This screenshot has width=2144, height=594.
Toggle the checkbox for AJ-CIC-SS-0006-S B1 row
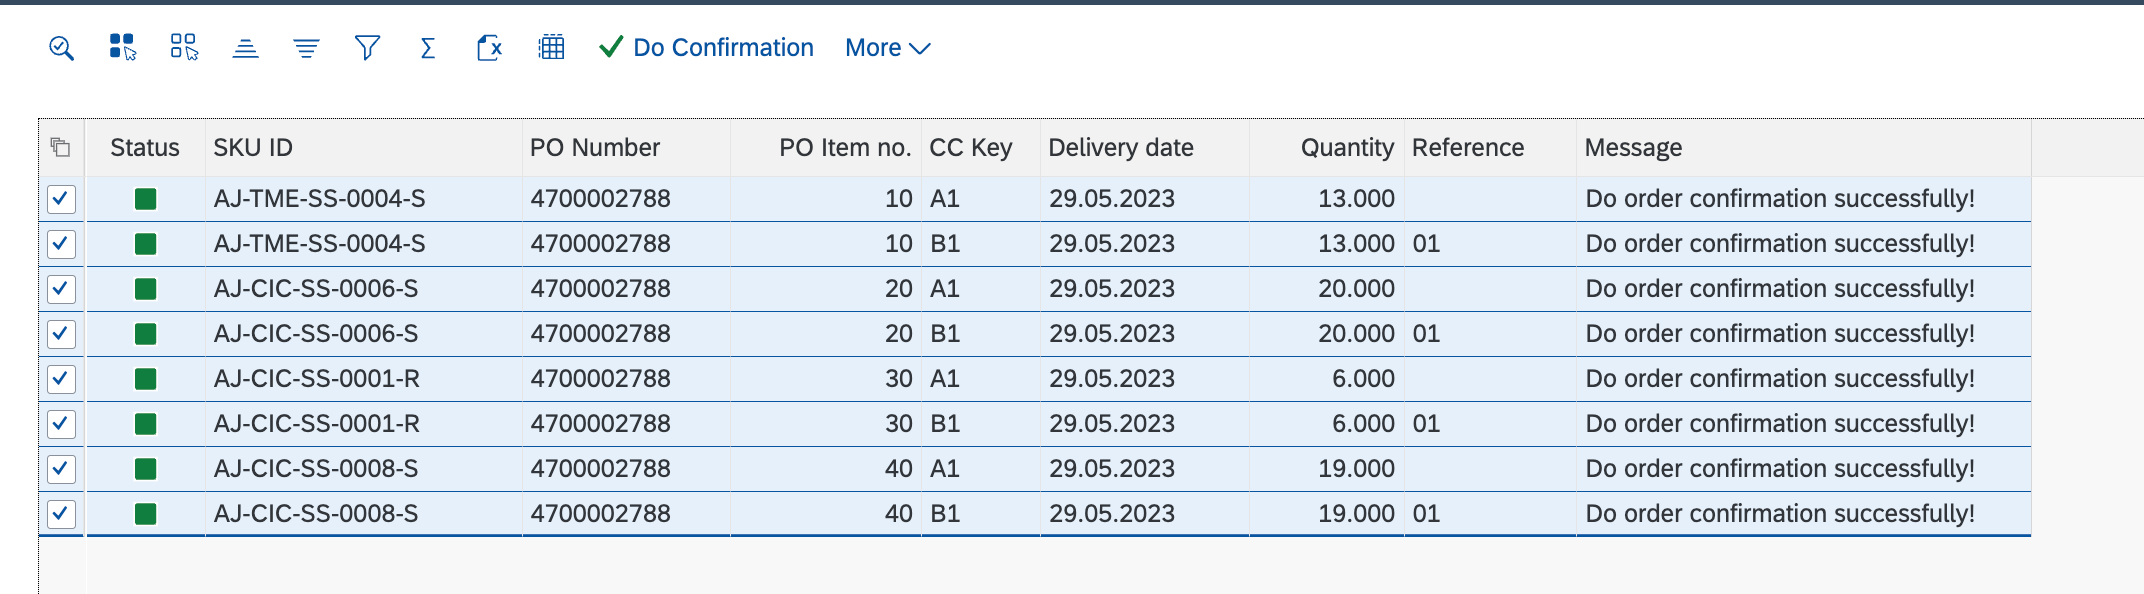61,334
